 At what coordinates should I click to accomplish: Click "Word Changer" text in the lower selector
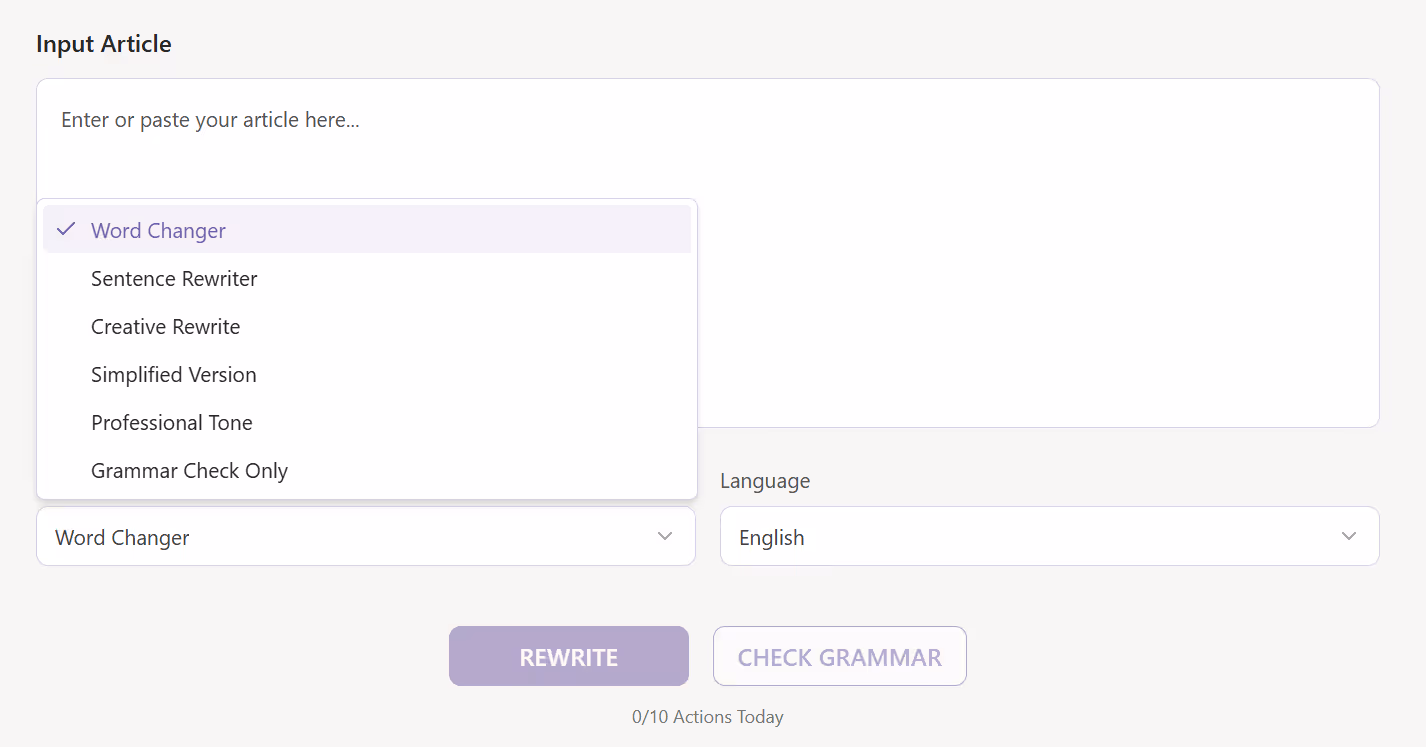121,537
